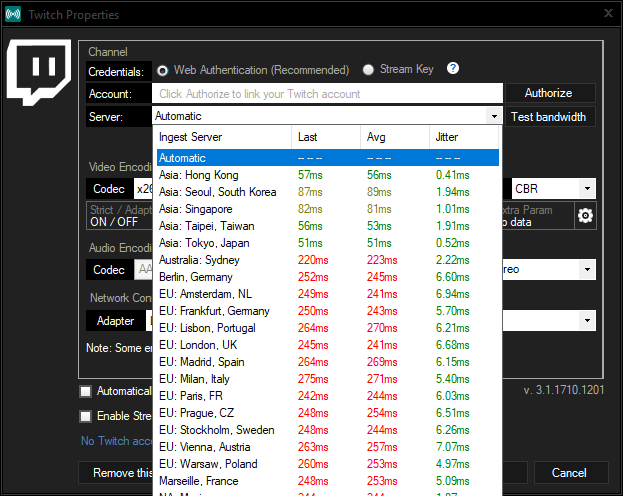Click 270ms average value for Lisbon
This screenshot has height=496, width=623.
382,328
